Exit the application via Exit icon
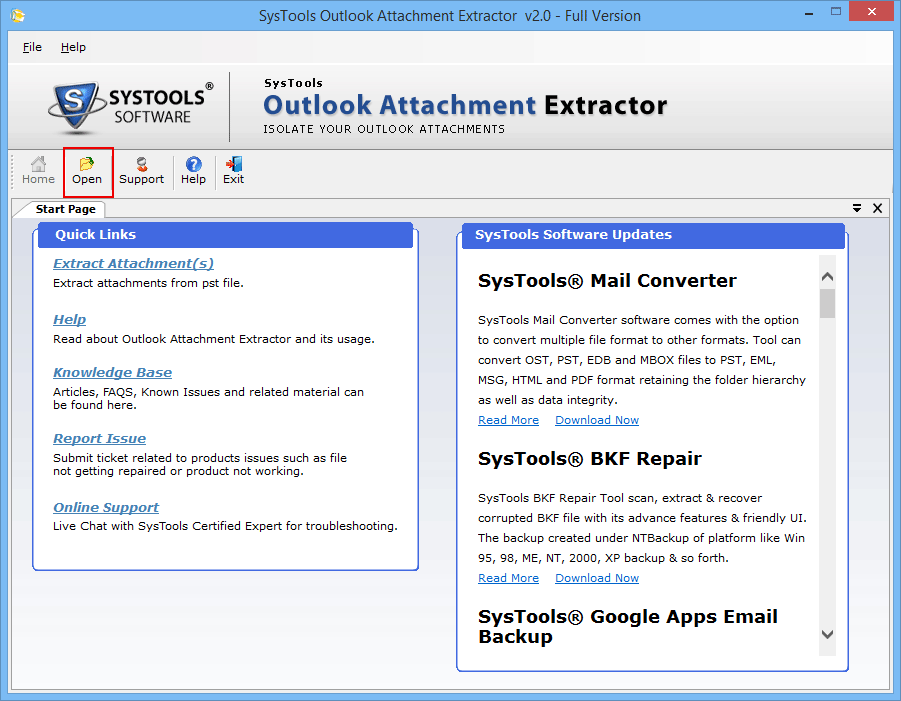This screenshot has height=701, width=901. point(233,171)
